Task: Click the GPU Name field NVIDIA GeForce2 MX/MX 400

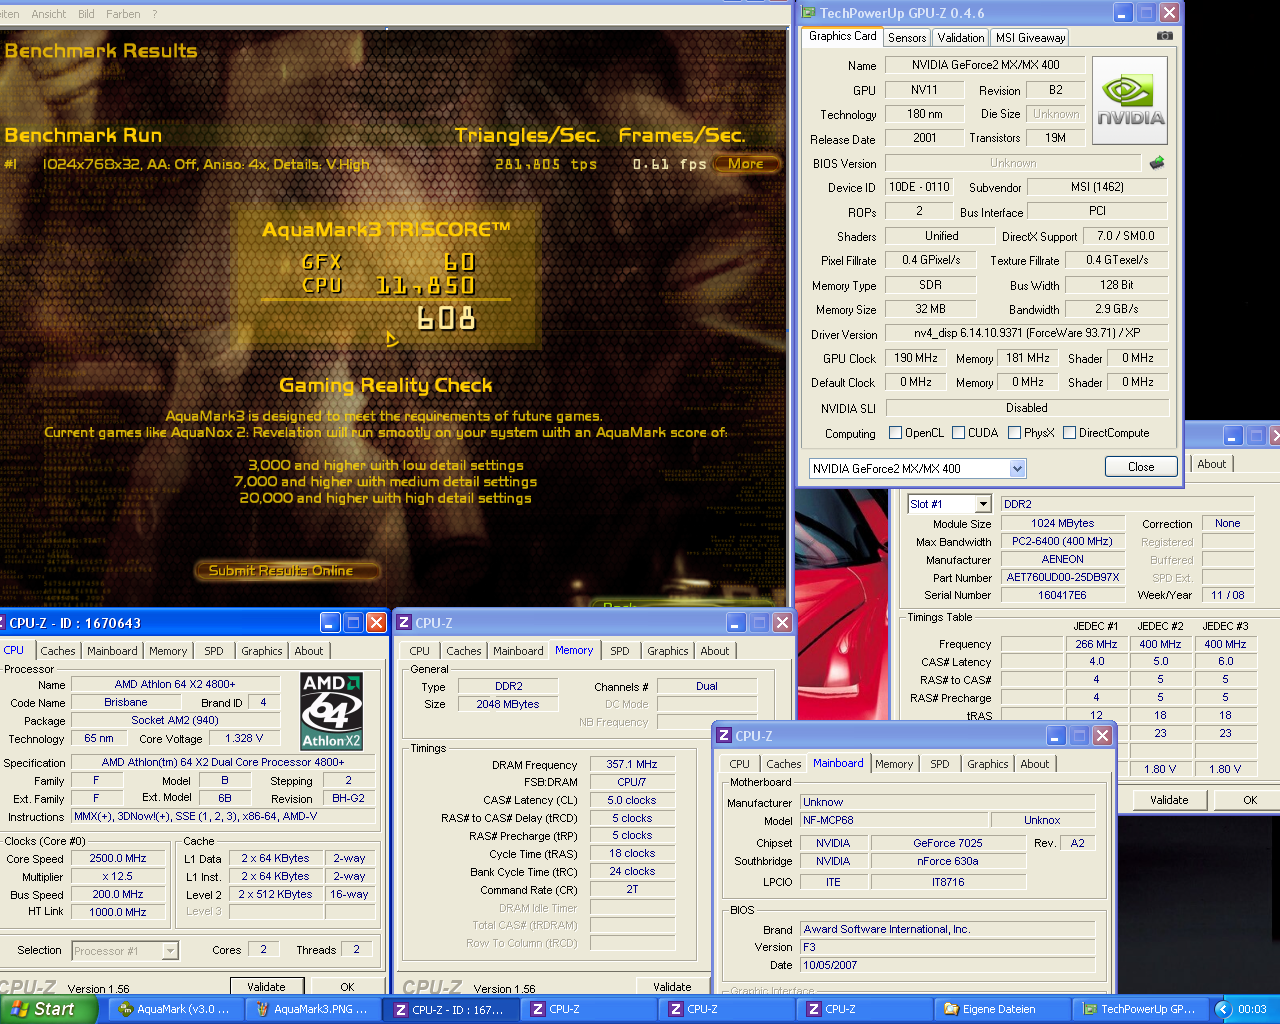Action: click(985, 65)
